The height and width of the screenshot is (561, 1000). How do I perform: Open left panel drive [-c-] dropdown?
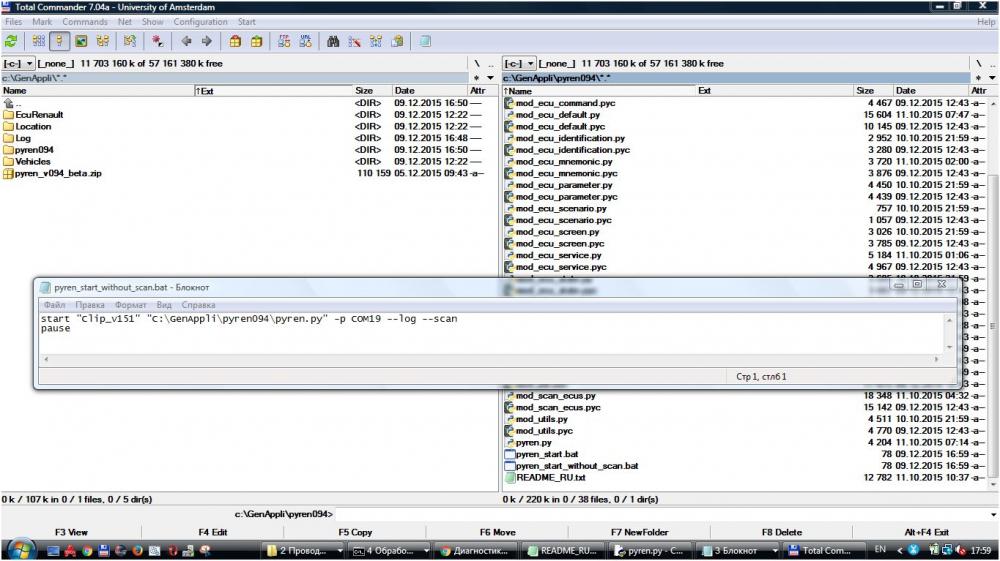(x=18, y=64)
